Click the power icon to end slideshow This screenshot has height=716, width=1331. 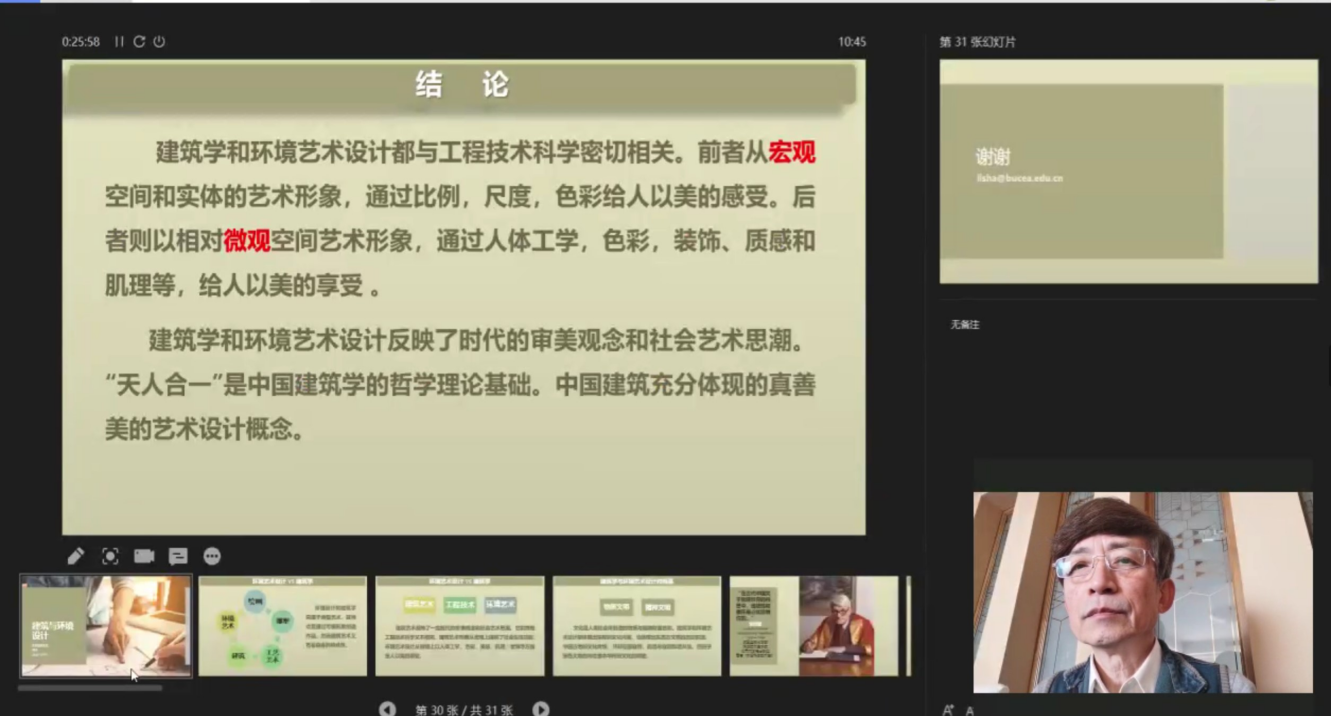[x=159, y=42]
